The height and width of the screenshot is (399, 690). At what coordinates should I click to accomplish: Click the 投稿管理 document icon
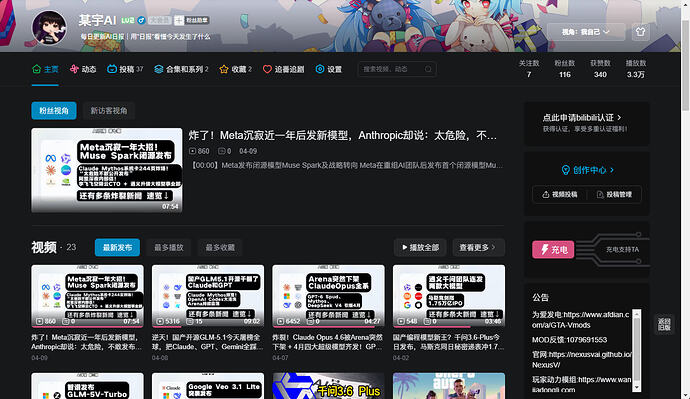[x=600, y=194]
